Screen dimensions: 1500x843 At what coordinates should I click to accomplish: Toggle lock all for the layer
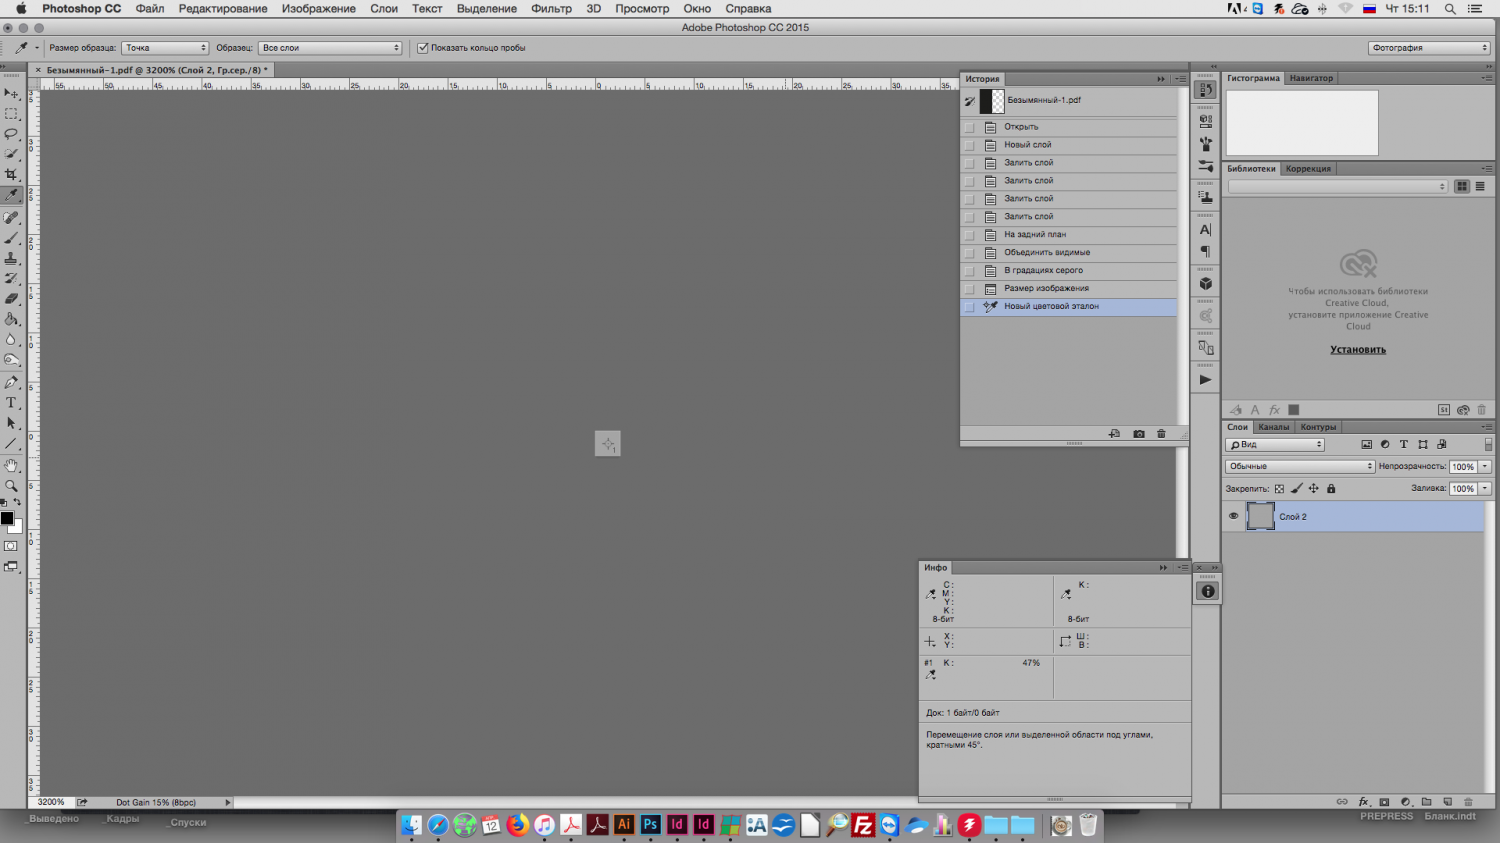coord(1331,489)
